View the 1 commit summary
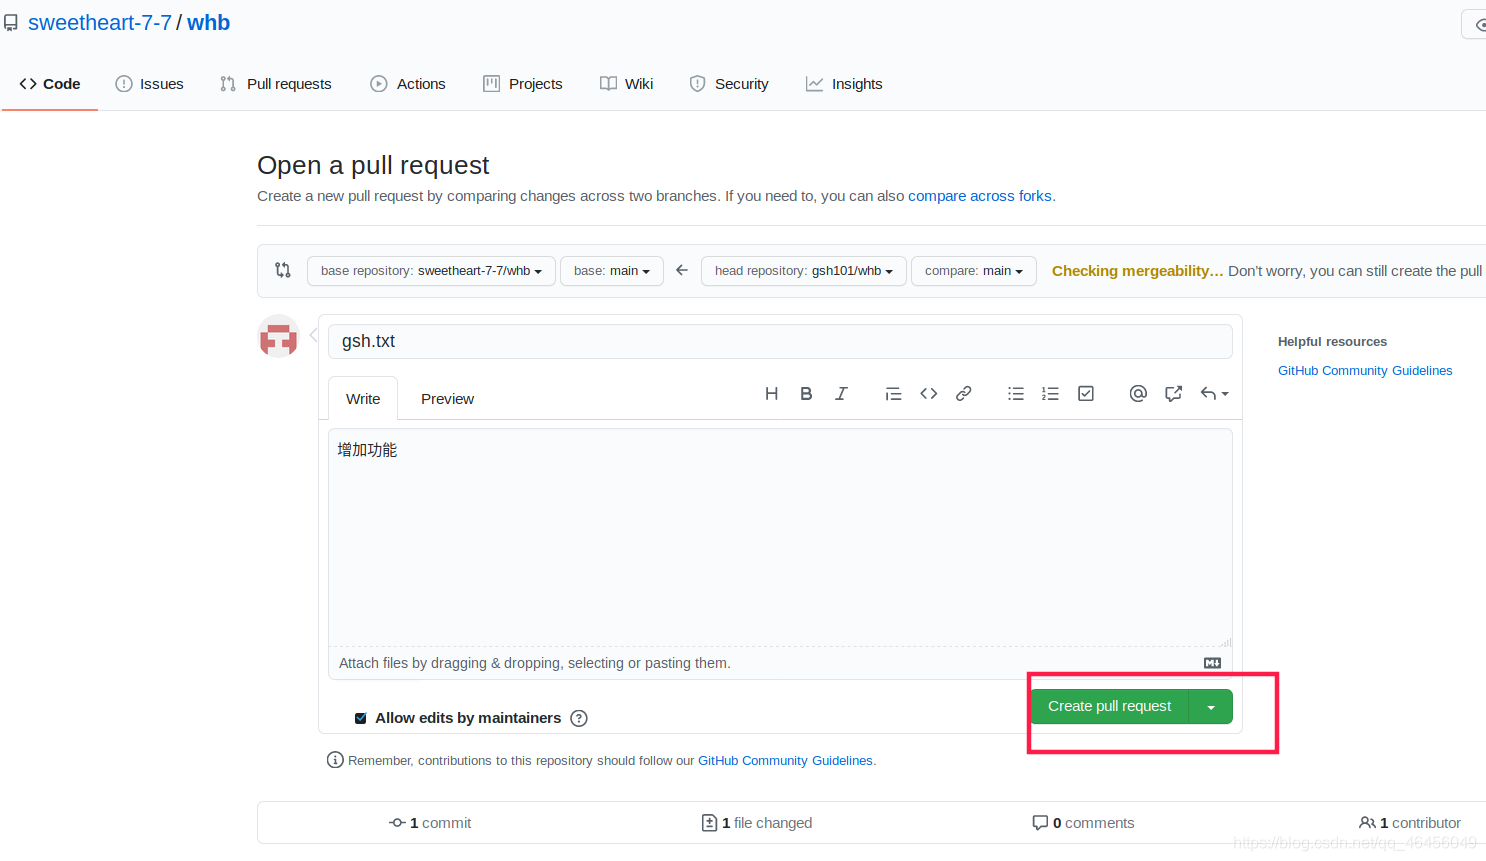This screenshot has width=1486, height=861. [x=430, y=823]
